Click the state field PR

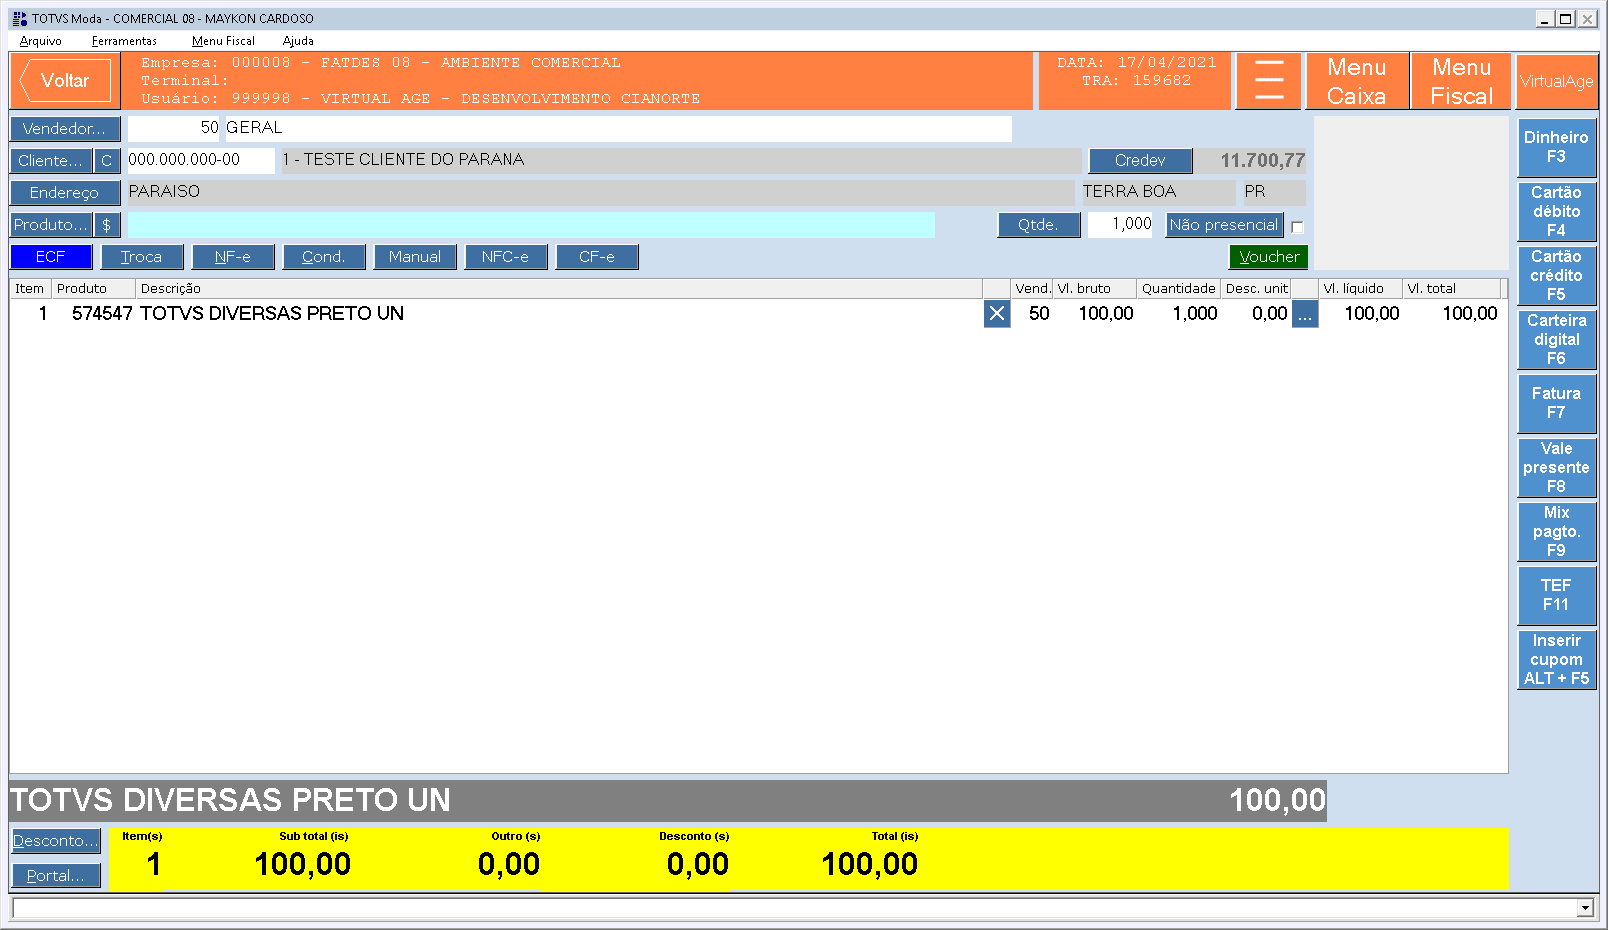[x=1274, y=192]
